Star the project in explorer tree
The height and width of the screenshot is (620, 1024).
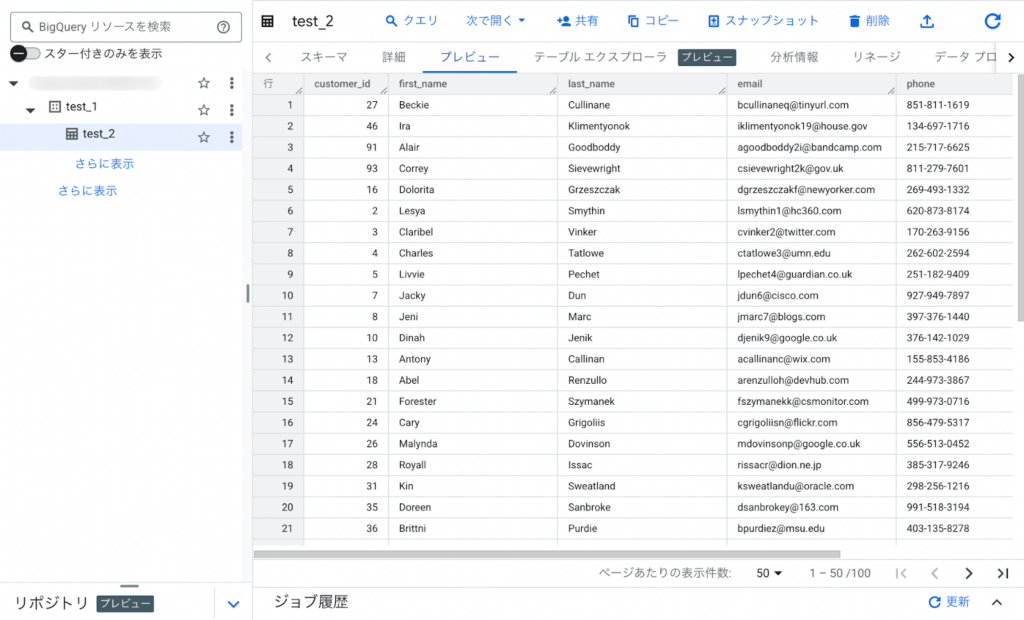click(204, 83)
